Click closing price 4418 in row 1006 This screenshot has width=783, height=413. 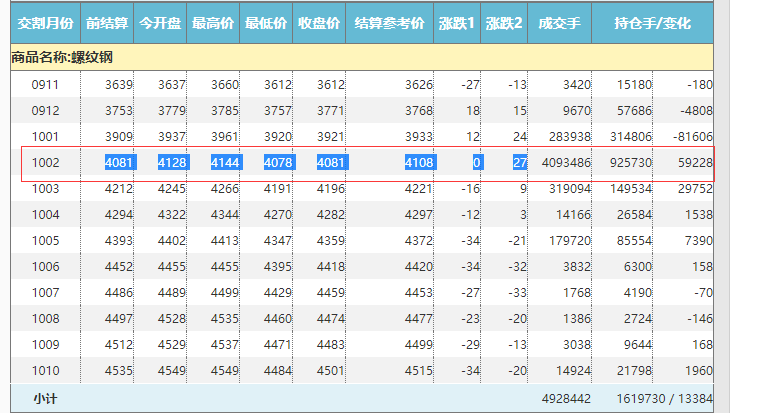(x=331, y=267)
